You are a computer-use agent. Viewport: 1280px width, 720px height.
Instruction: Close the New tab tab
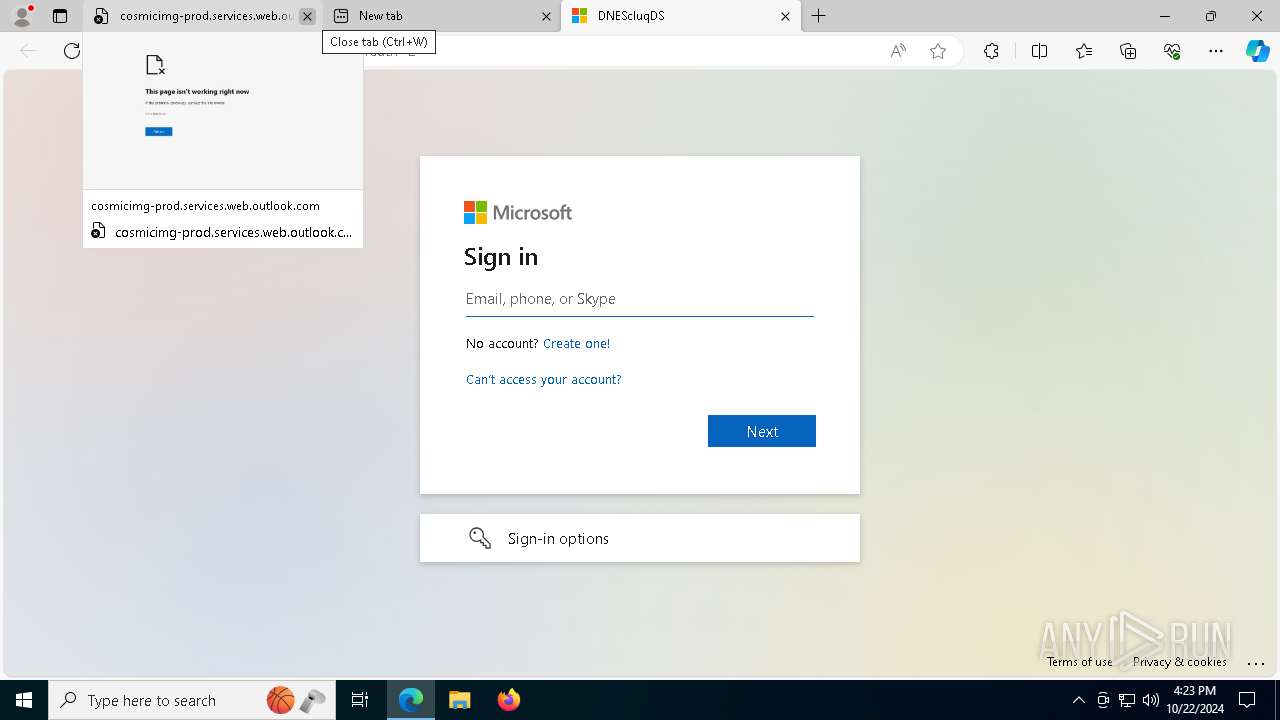(x=546, y=16)
